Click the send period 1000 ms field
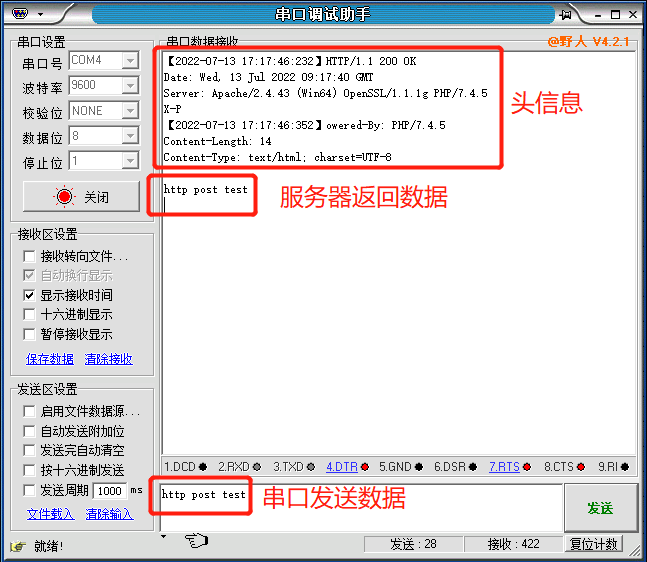The width and height of the screenshot is (647, 562). tap(110, 491)
